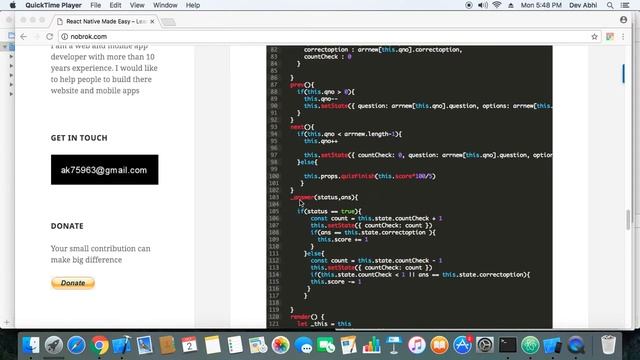This screenshot has width=640, height=360.
Task: Open Notes from the Dock
Action: point(212,345)
